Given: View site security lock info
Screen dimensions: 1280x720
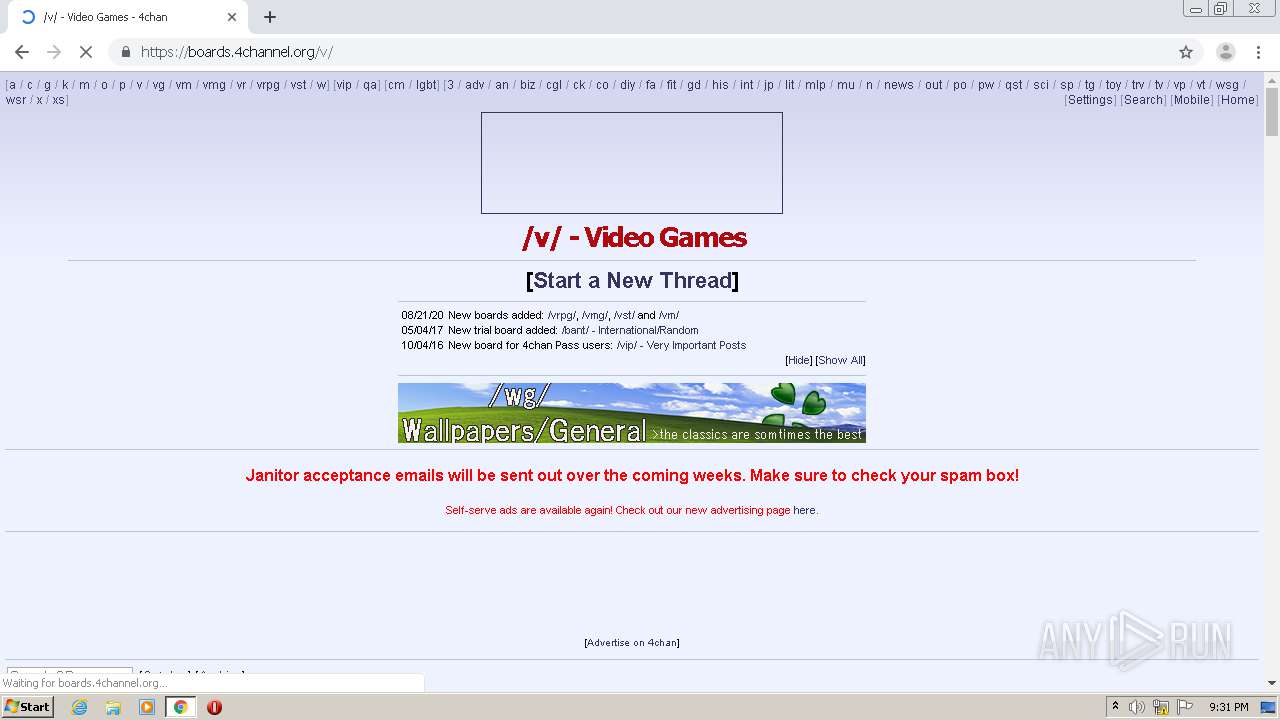Looking at the screenshot, I should [126, 52].
